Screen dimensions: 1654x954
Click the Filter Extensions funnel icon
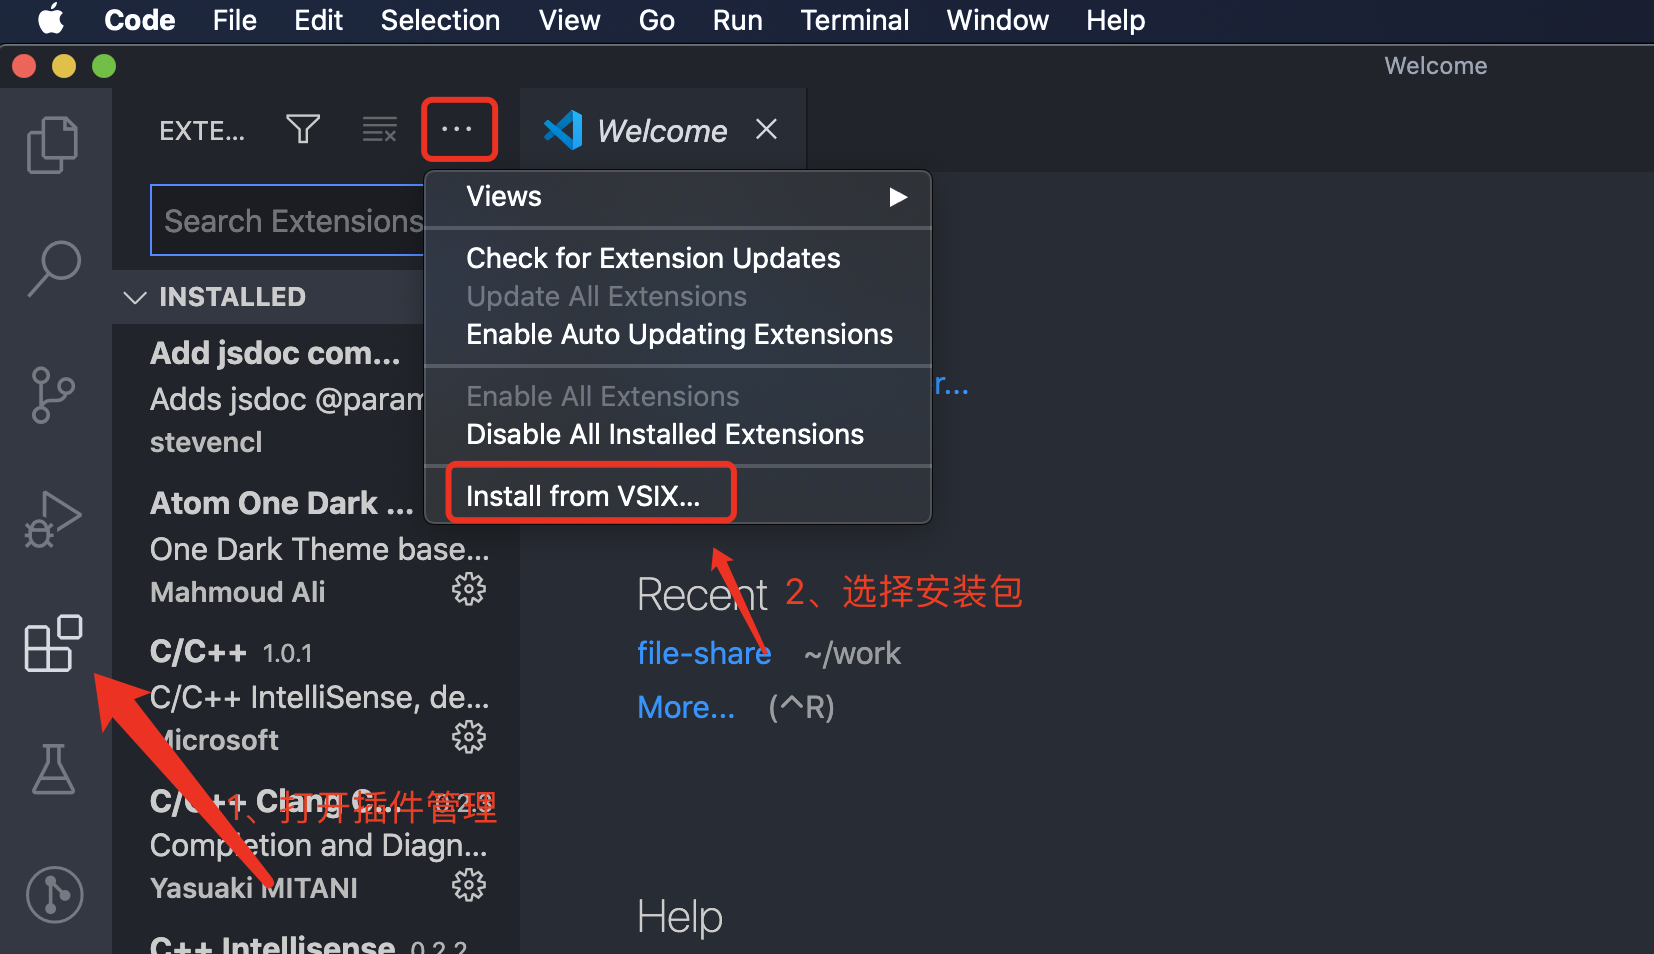coord(303,129)
